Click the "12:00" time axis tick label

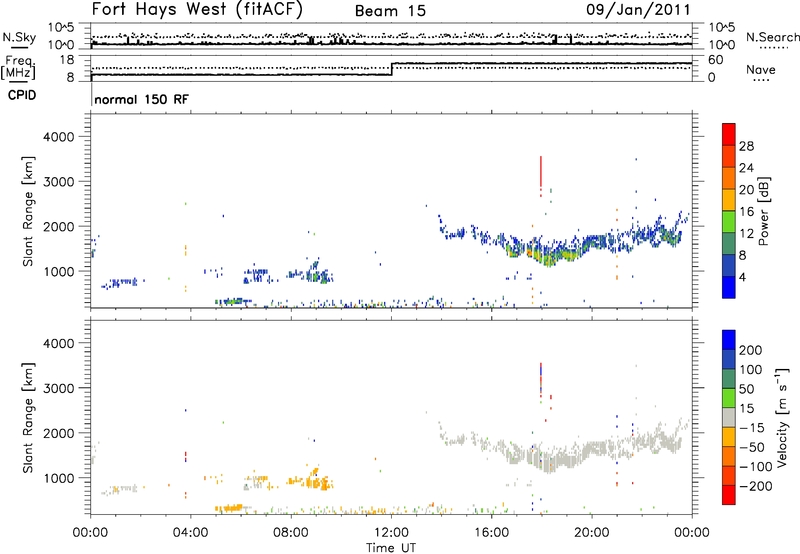pyautogui.click(x=391, y=533)
